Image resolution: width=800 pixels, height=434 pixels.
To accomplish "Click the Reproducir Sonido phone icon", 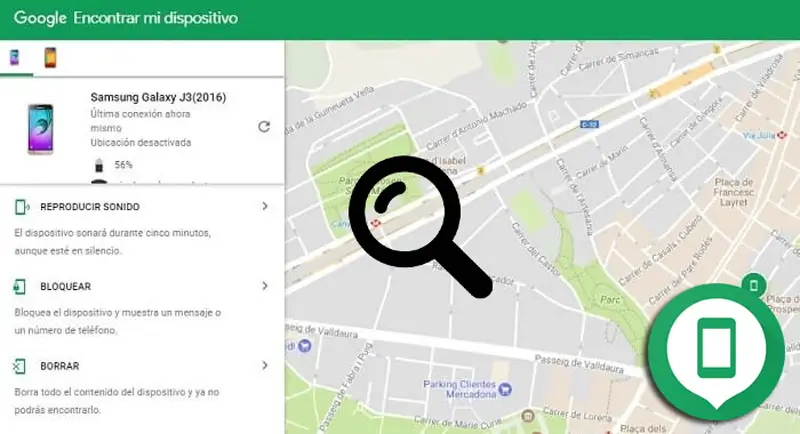I will 21,207.
